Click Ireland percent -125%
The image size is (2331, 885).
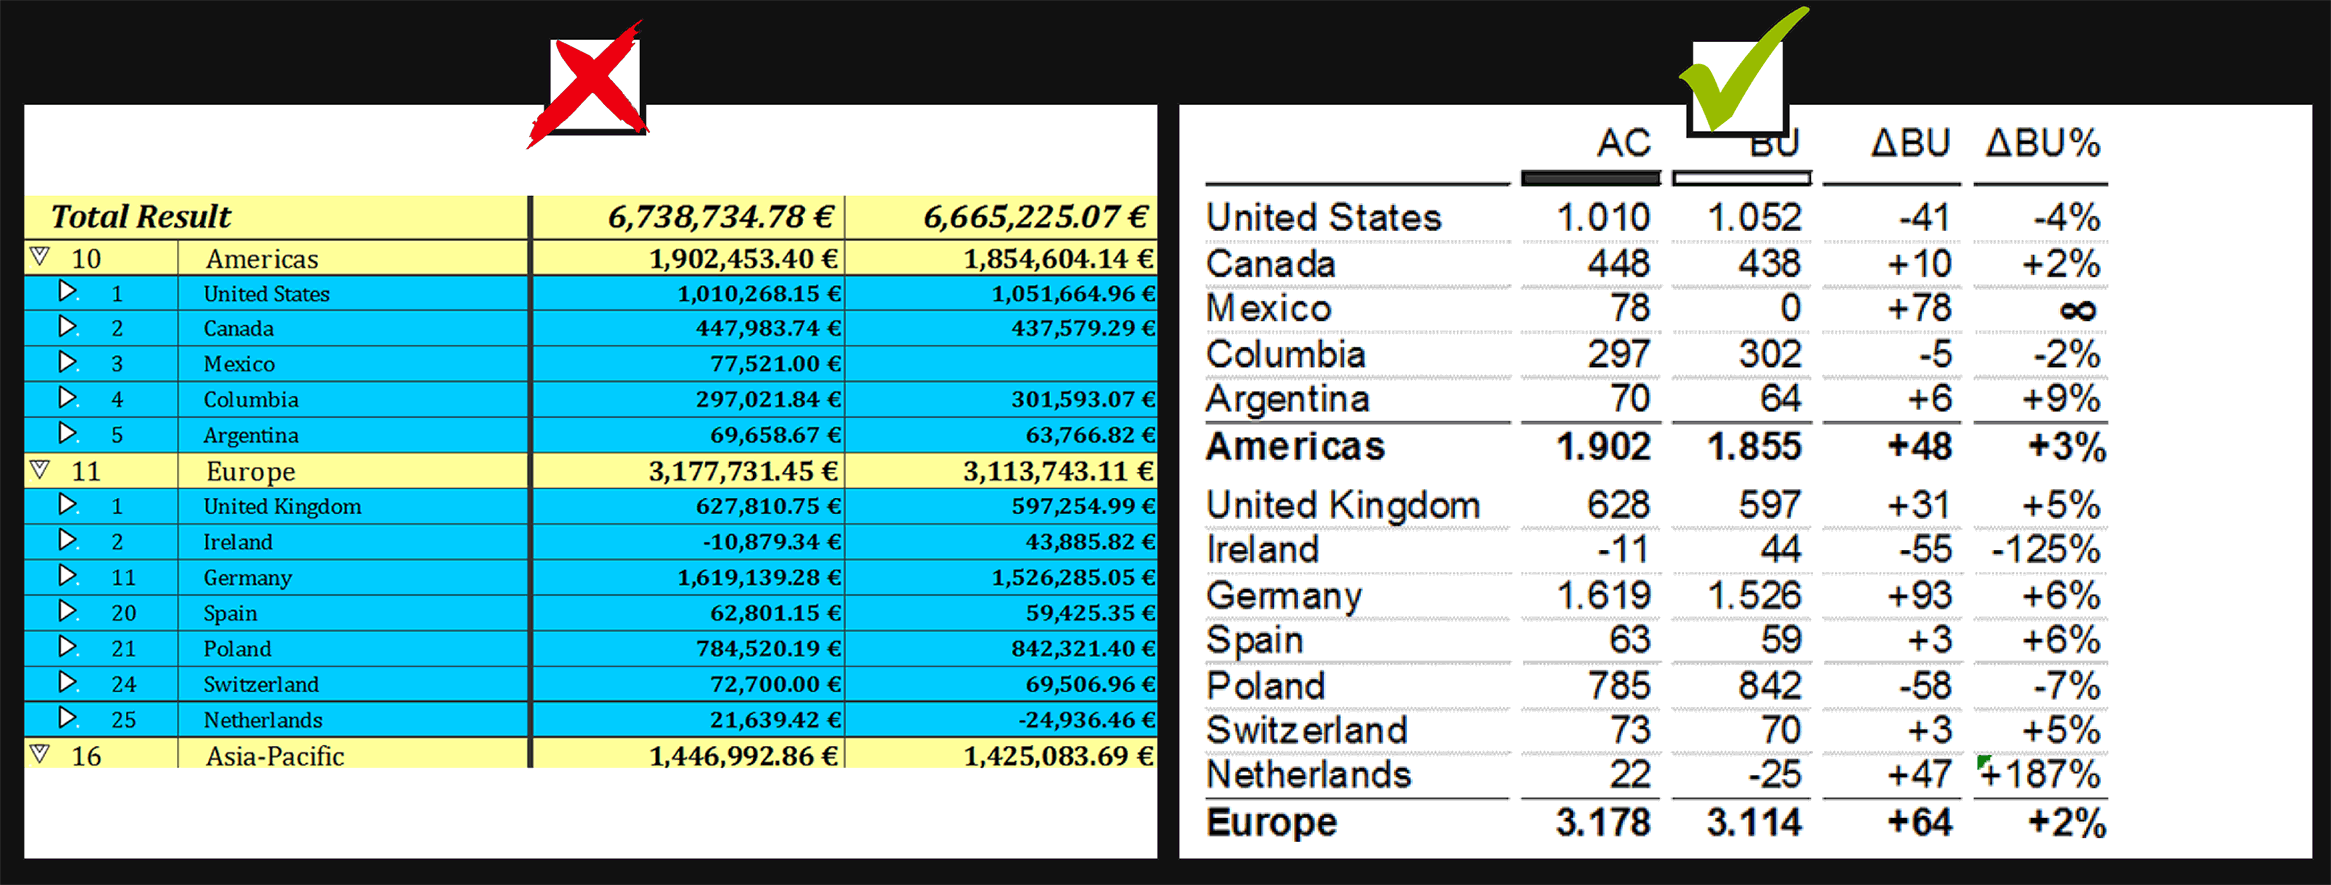(2045, 549)
